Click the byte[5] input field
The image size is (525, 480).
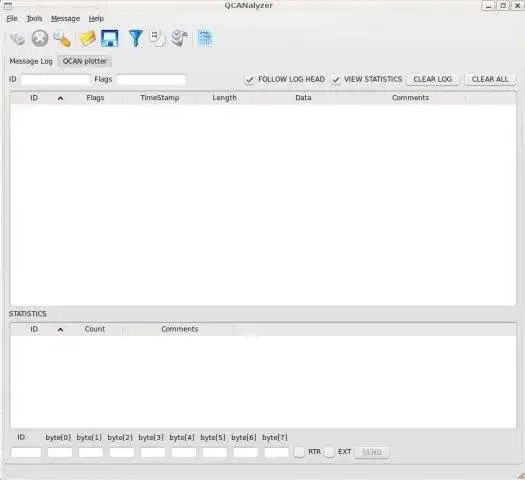215,452
